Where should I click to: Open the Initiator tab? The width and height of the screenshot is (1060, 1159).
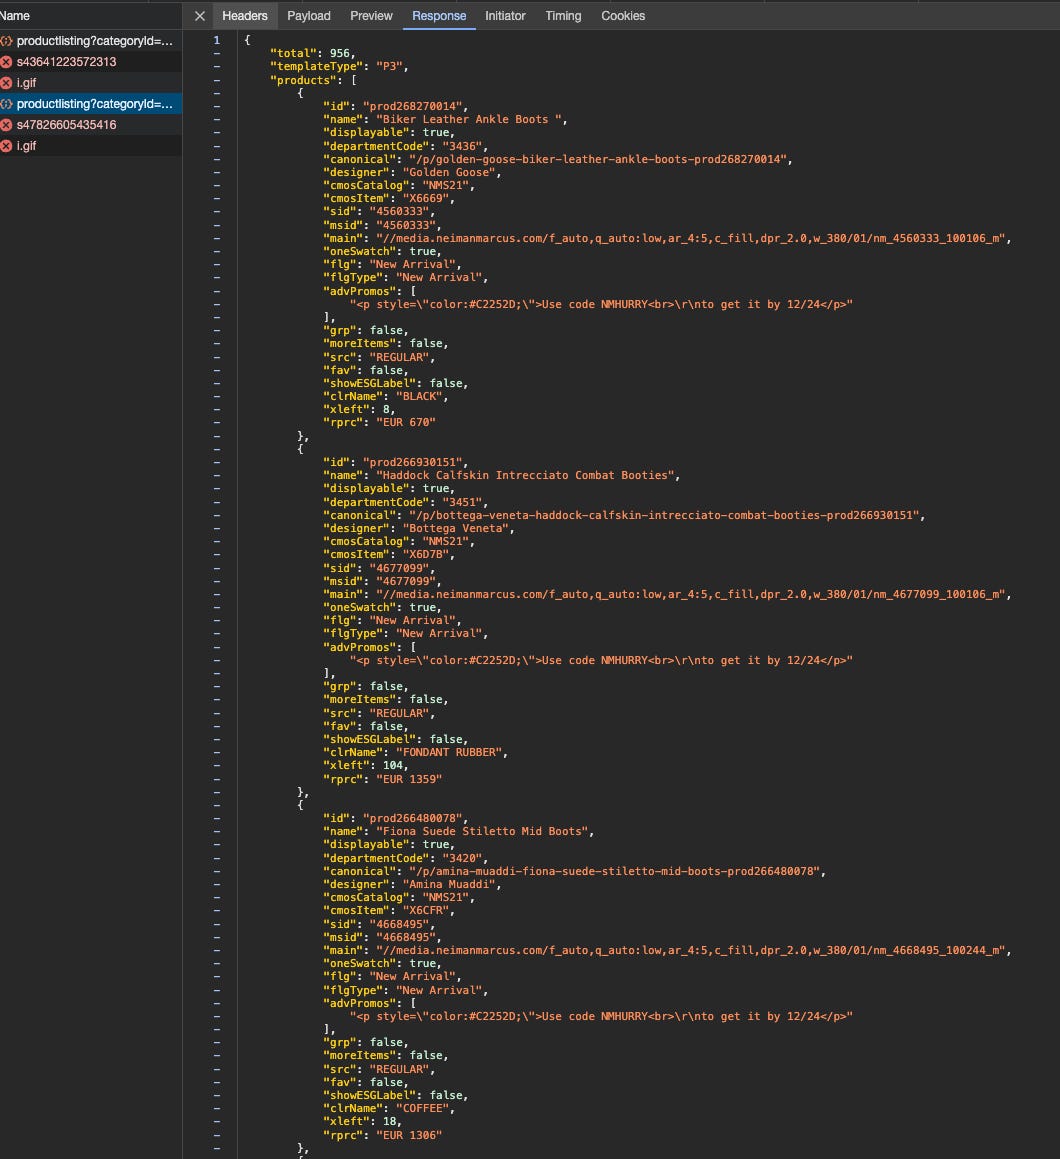[505, 16]
